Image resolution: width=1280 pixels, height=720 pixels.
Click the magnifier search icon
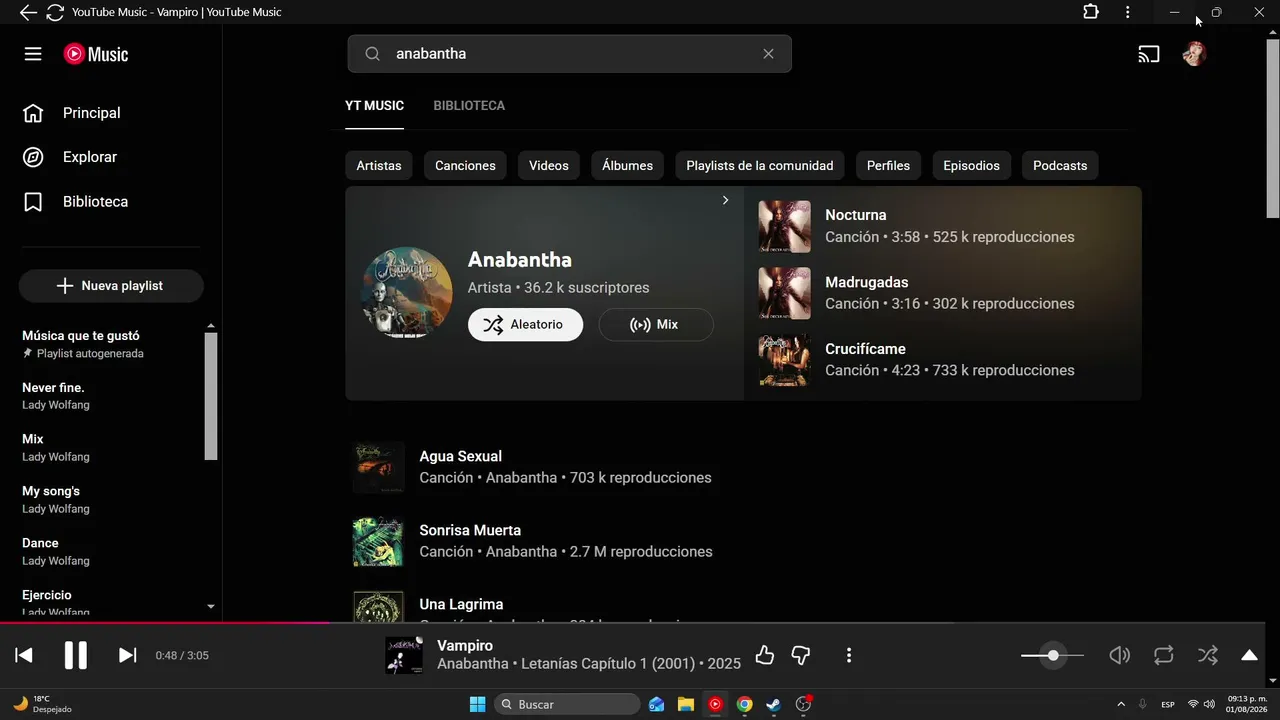click(373, 54)
